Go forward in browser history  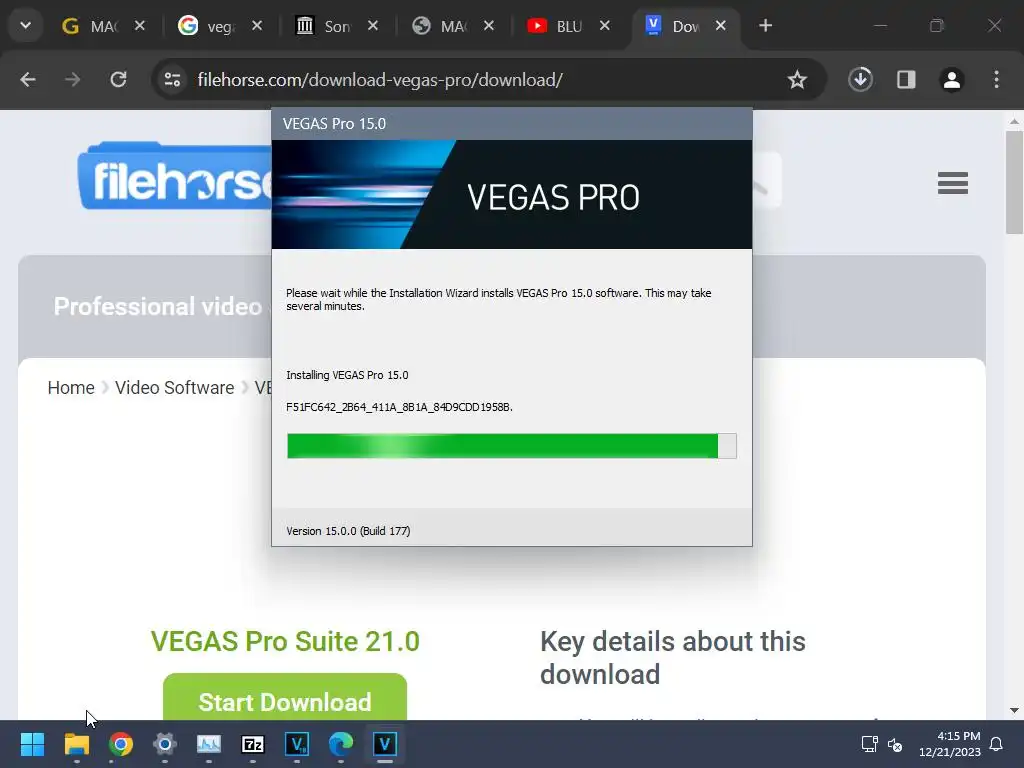coord(72,80)
